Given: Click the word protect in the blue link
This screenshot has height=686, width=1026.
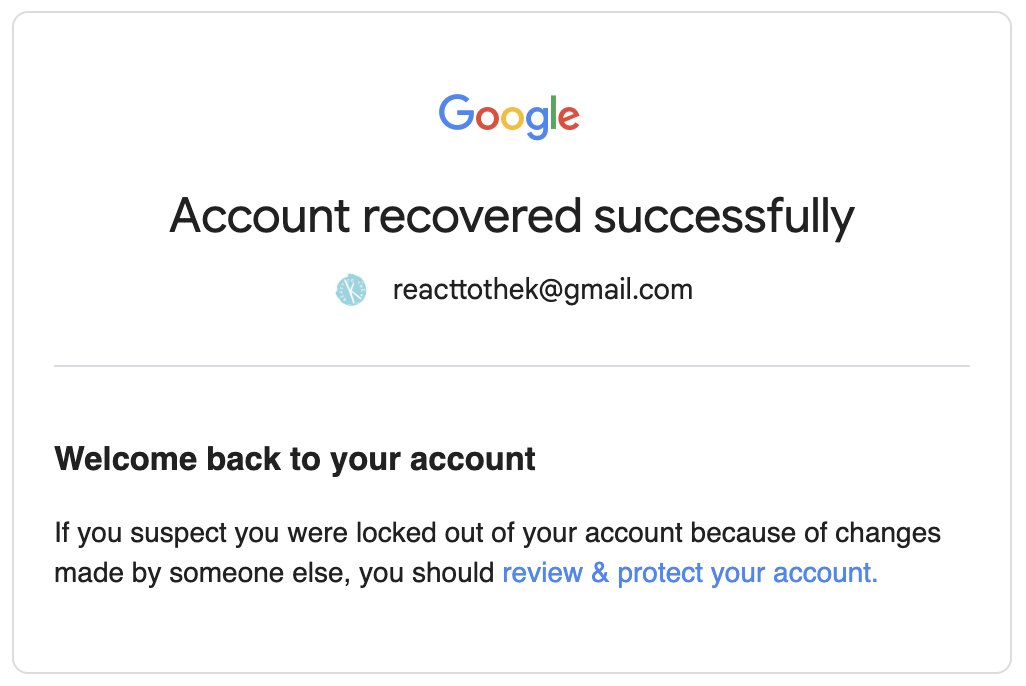Looking at the screenshot, I should tap(660, 573).
